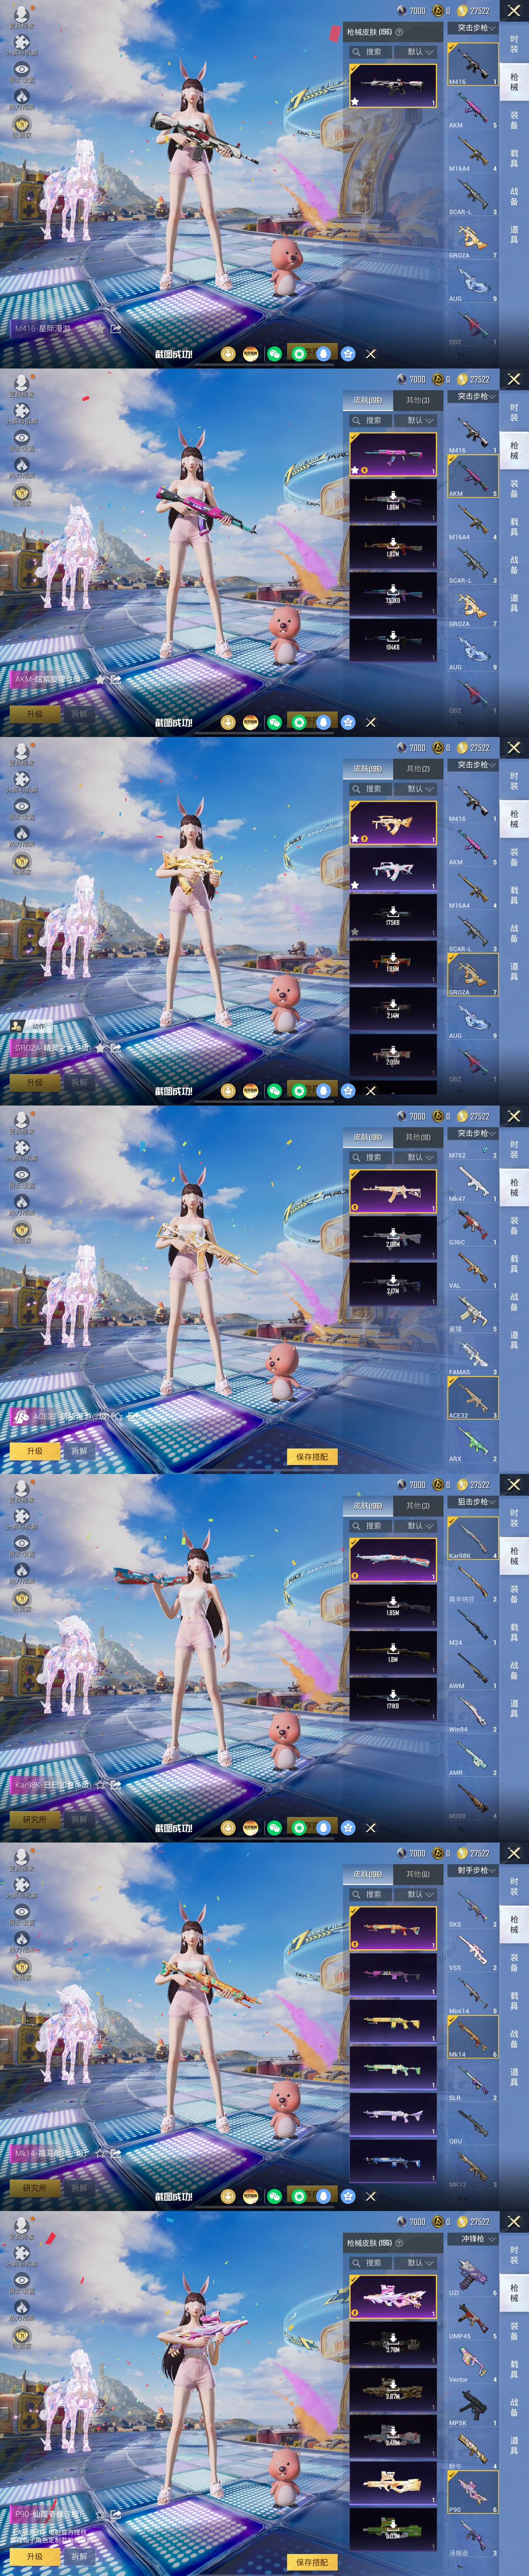Open the 射手步枪 weapon category dropdown

click(472, 1871)
